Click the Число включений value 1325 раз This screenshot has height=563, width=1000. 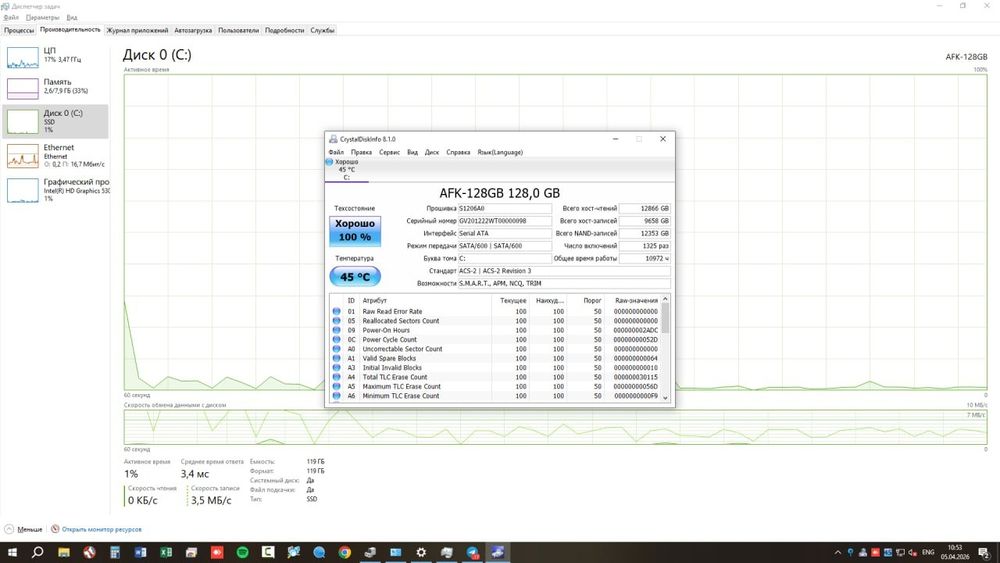tap(645, 245)
